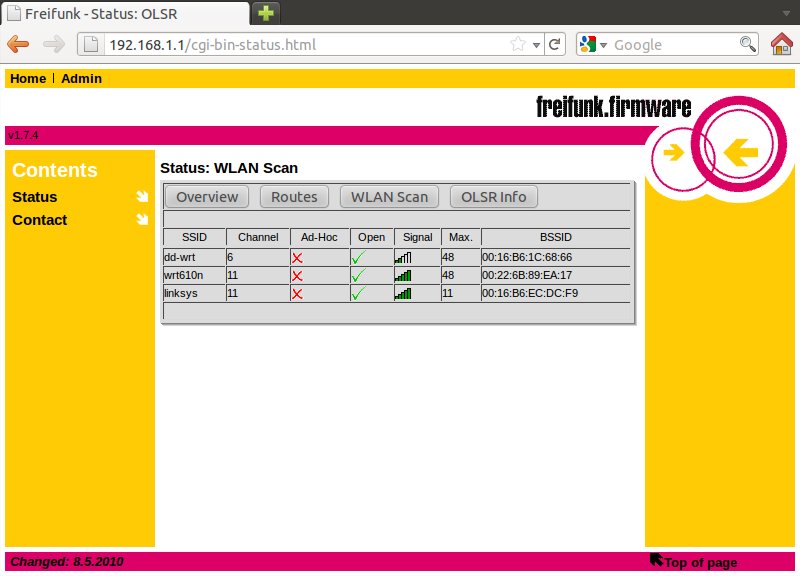Click the arrow icon next to Contact
The height and width of the screenshot is (576, 800).
[142, 220]
